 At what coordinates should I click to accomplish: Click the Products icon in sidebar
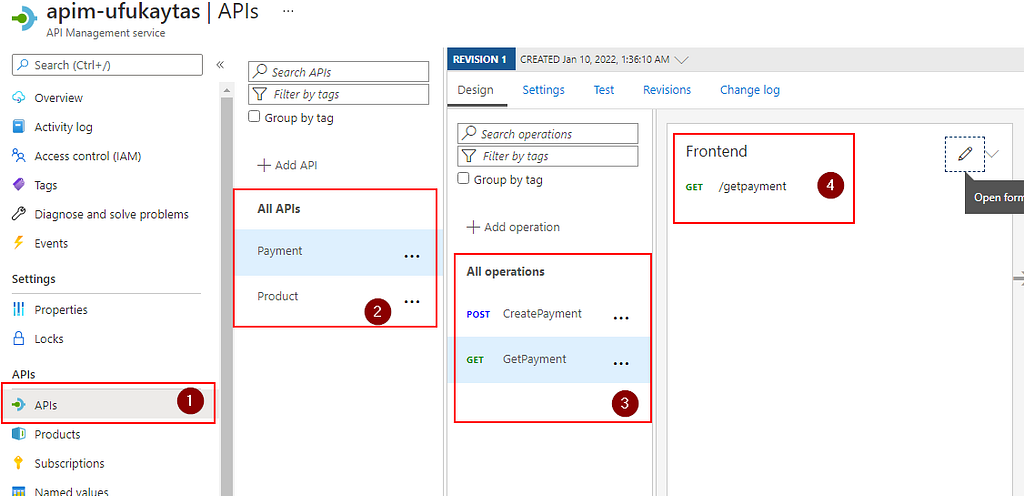[x=19, y=434]
